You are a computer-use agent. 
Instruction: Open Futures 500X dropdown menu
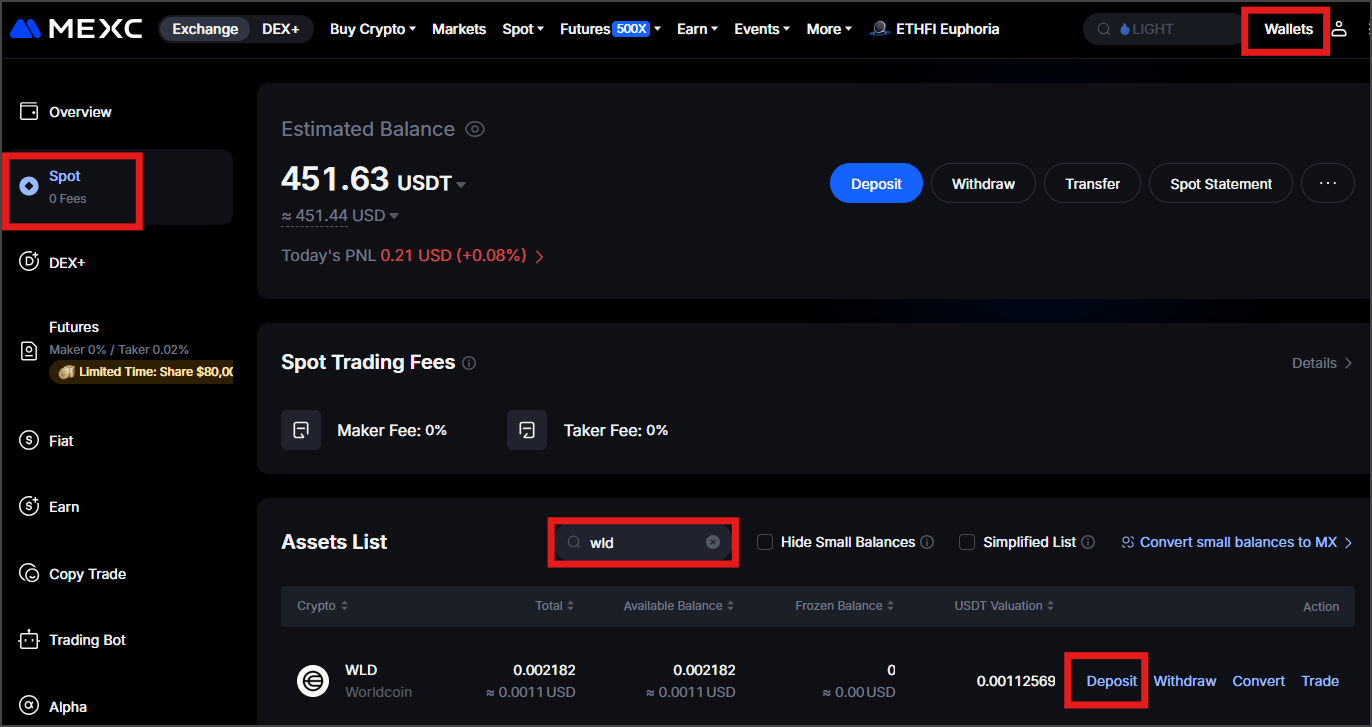[610, 29]
